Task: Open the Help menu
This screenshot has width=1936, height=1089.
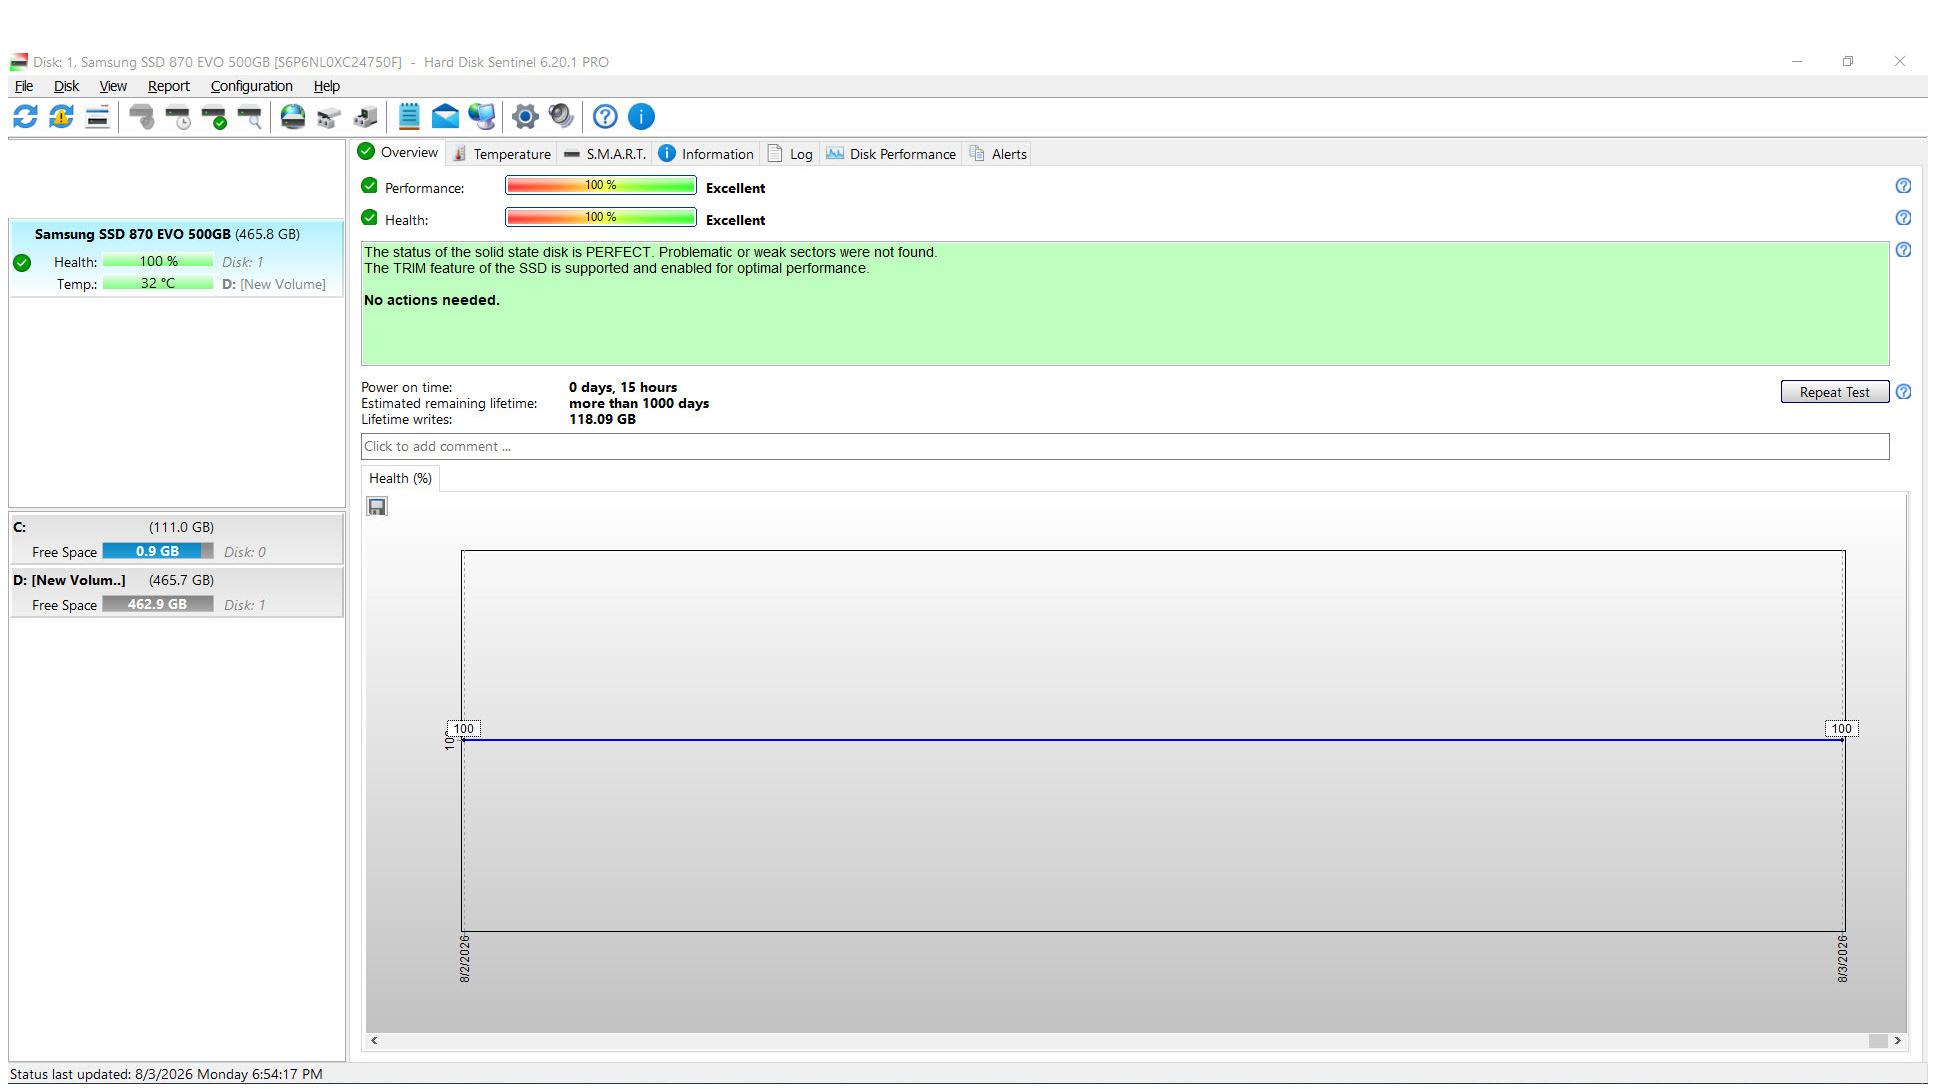Action: coord(326,86)
